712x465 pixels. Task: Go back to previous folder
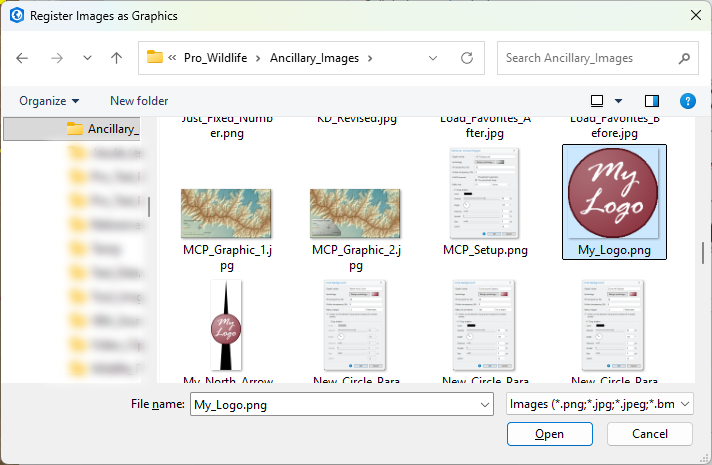pos(22,58)
